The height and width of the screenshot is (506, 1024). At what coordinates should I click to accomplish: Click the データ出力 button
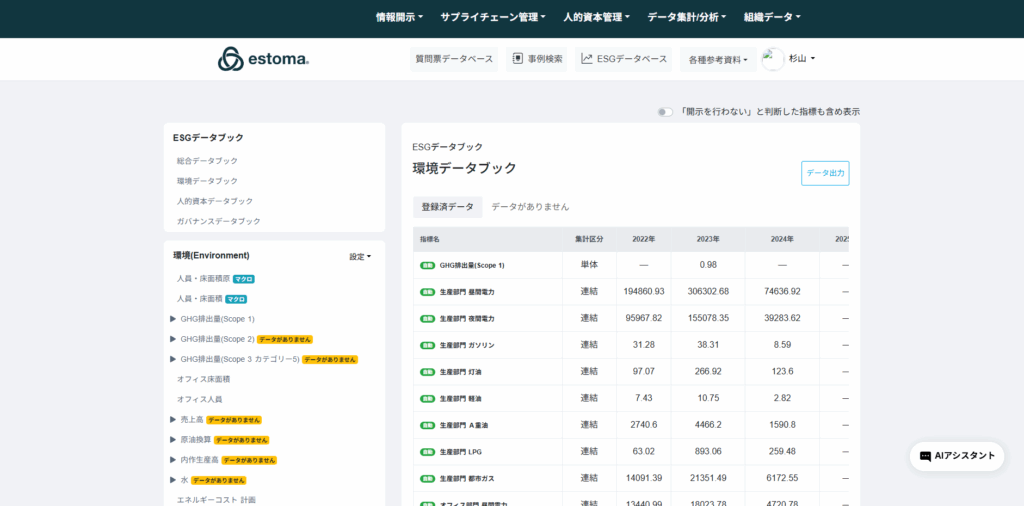pos(825,173)
